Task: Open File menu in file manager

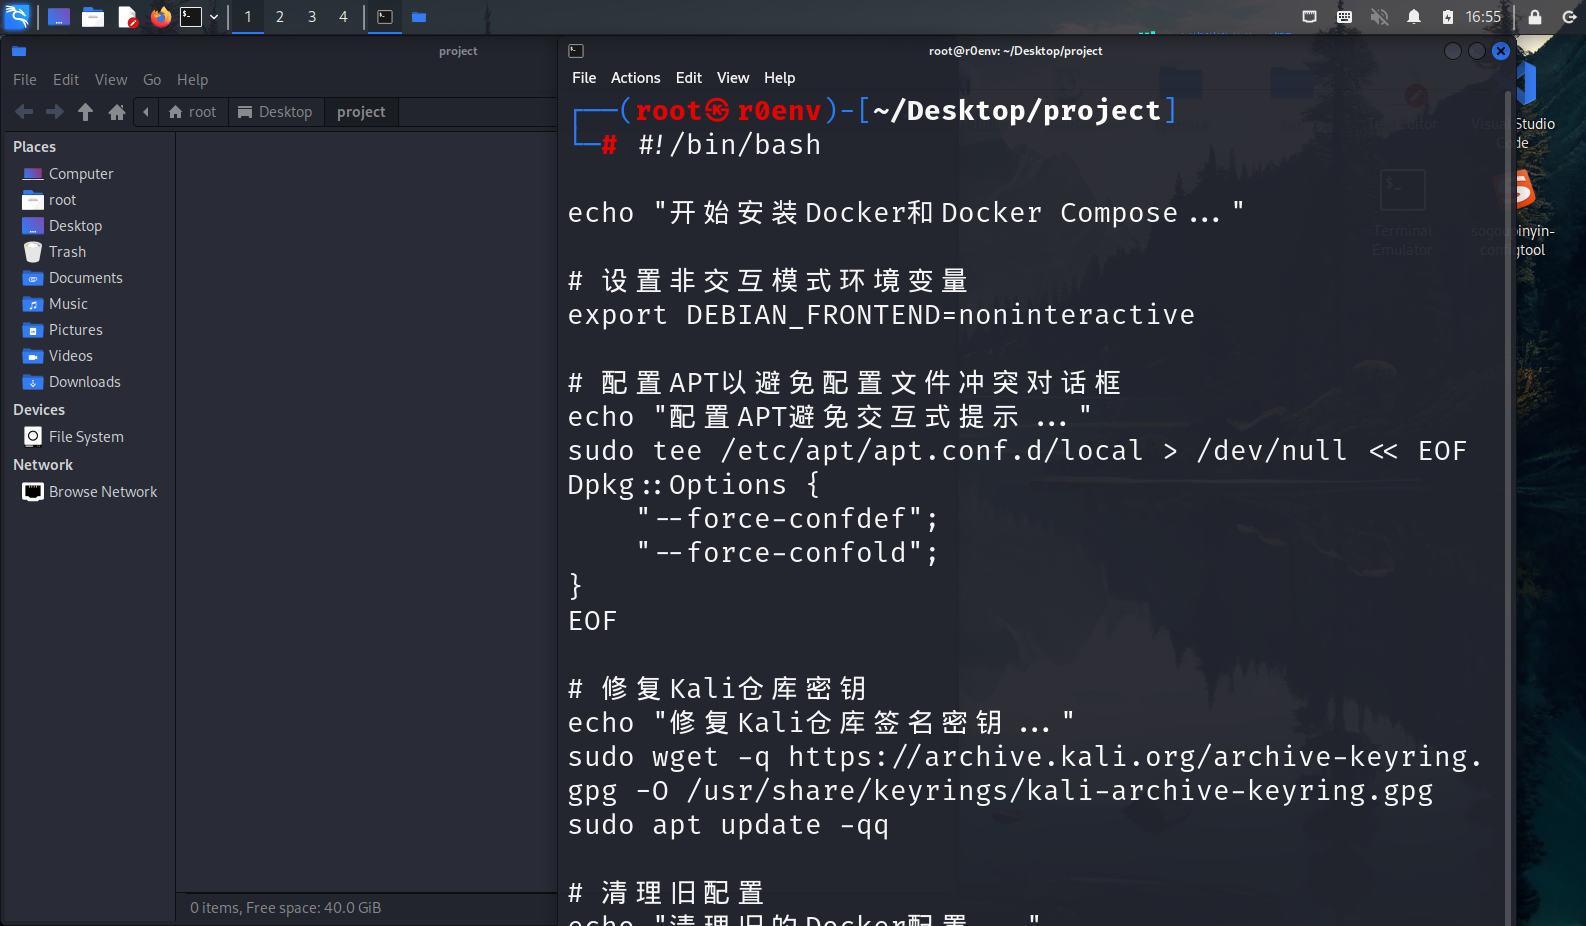Action: (x=25, y=80)
